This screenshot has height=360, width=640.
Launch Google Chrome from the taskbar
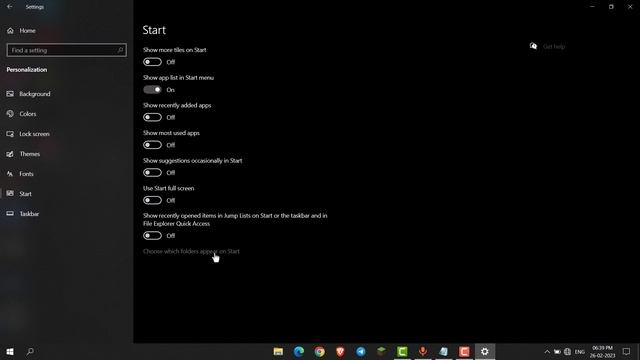(x=320, y=351)
